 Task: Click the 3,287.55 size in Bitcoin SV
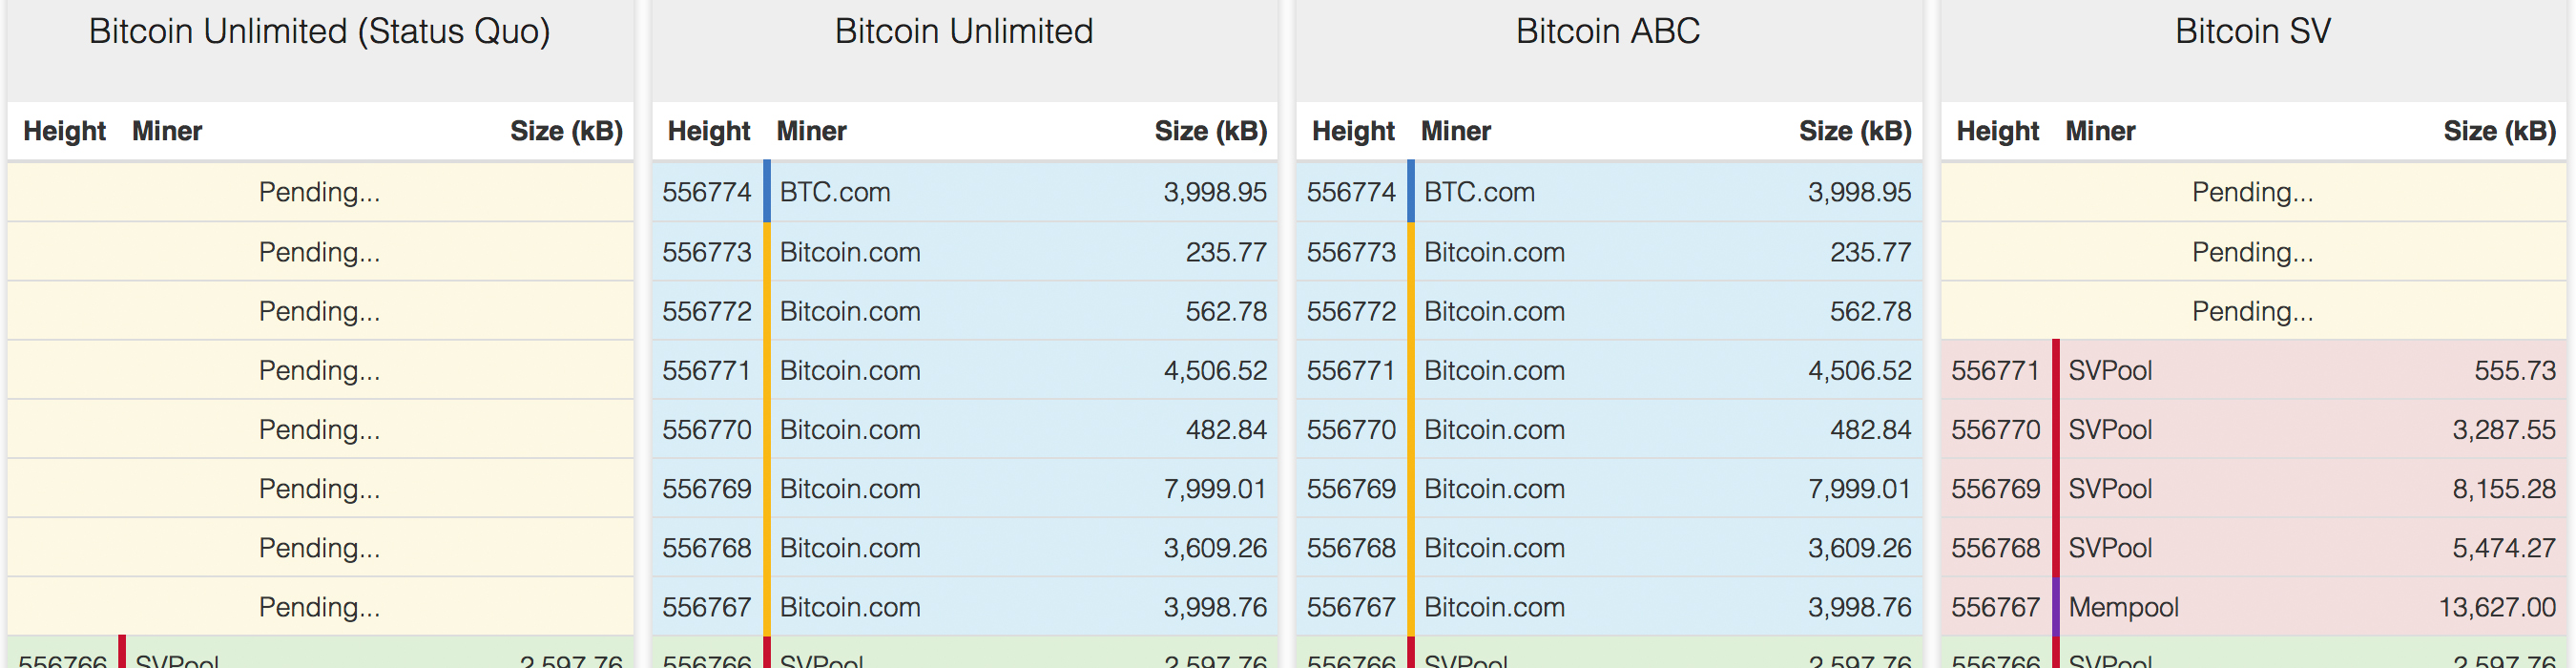[x=2503, y=430]
